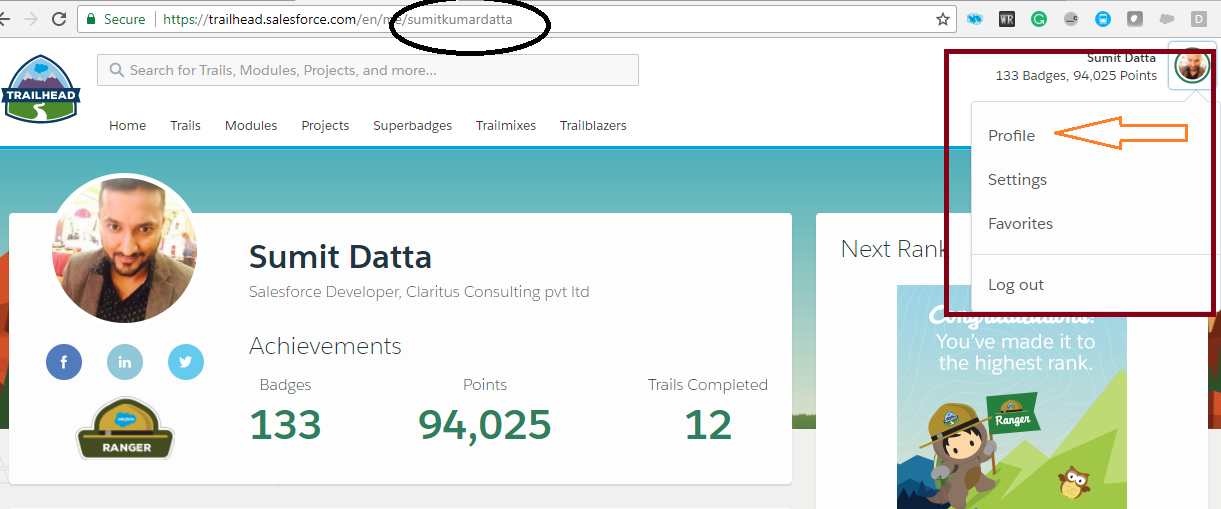Image resolution: width=1221 pixels, height=509 pixels.
Task: Open the Trails nav item
Action: [x=185, y=126]
